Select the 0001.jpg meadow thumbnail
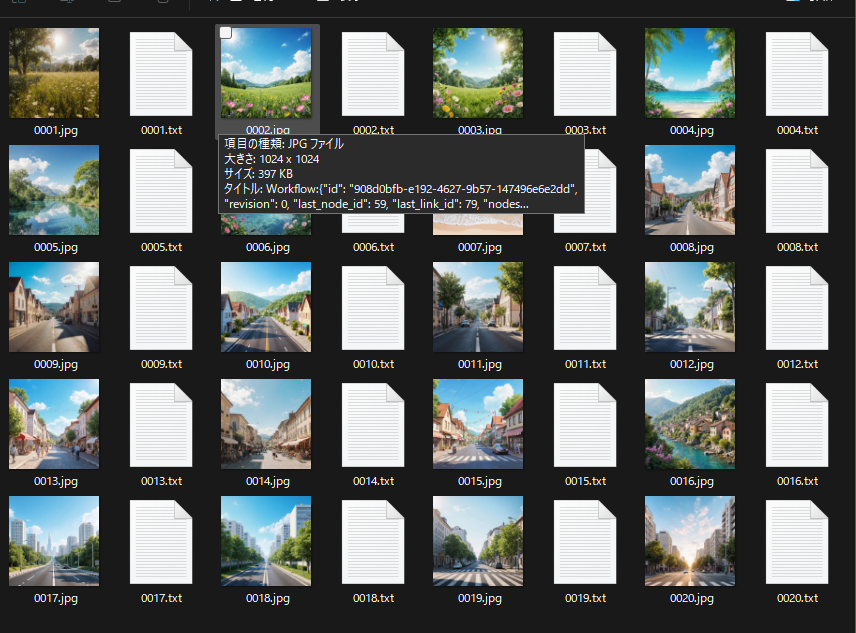 [x=54, y=73]
